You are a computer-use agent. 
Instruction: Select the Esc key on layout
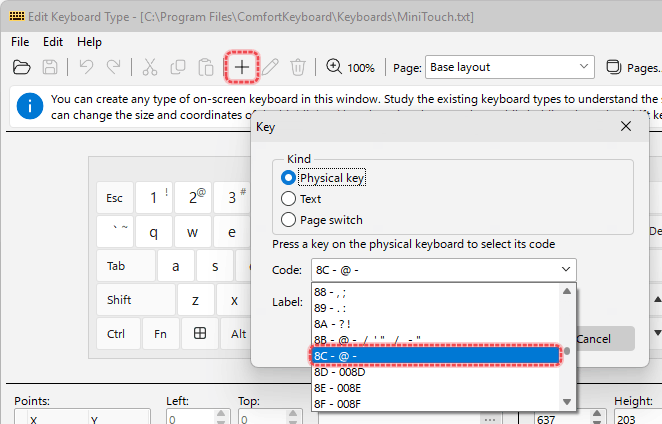click(x=114, y=198)
